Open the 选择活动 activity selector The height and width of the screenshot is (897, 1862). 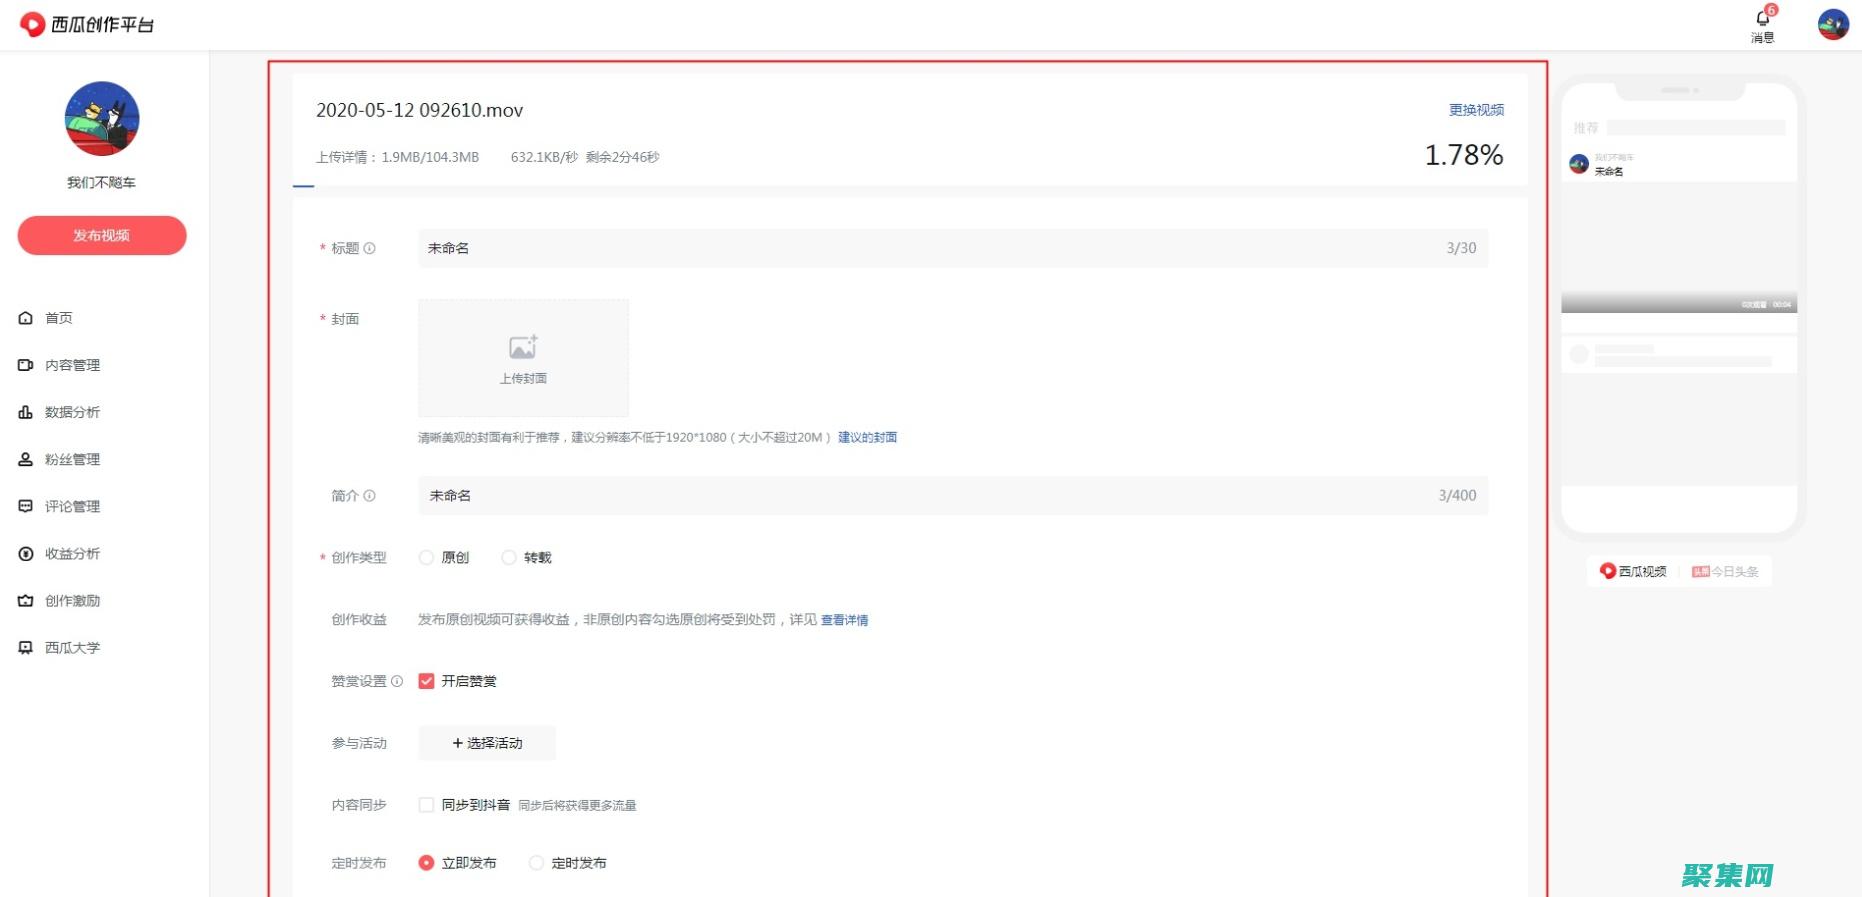pyautogui.click(x=487, y=743)
